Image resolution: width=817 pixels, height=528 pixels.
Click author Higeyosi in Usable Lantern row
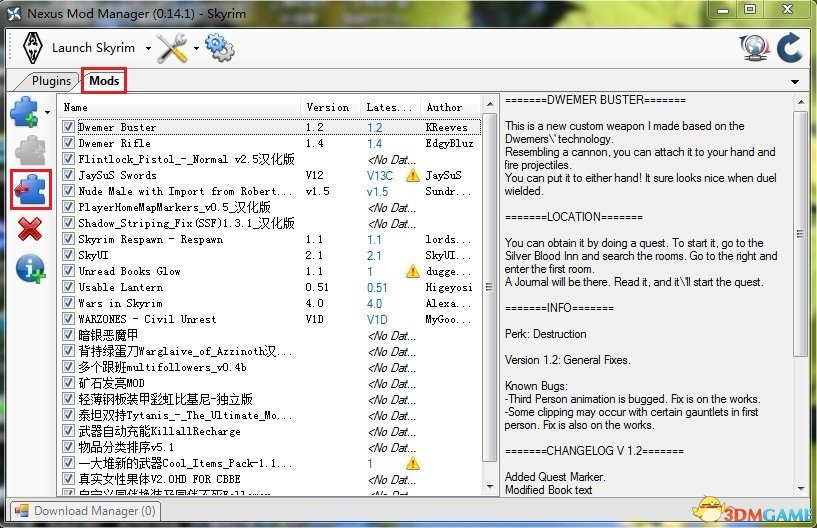449,287
